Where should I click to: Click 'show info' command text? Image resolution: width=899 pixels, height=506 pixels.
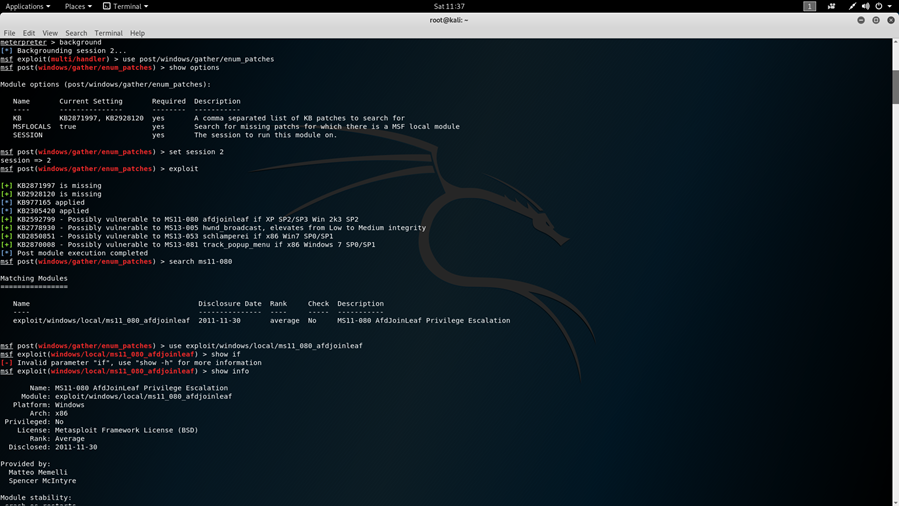pyautogui.click(x=230, y=371)
